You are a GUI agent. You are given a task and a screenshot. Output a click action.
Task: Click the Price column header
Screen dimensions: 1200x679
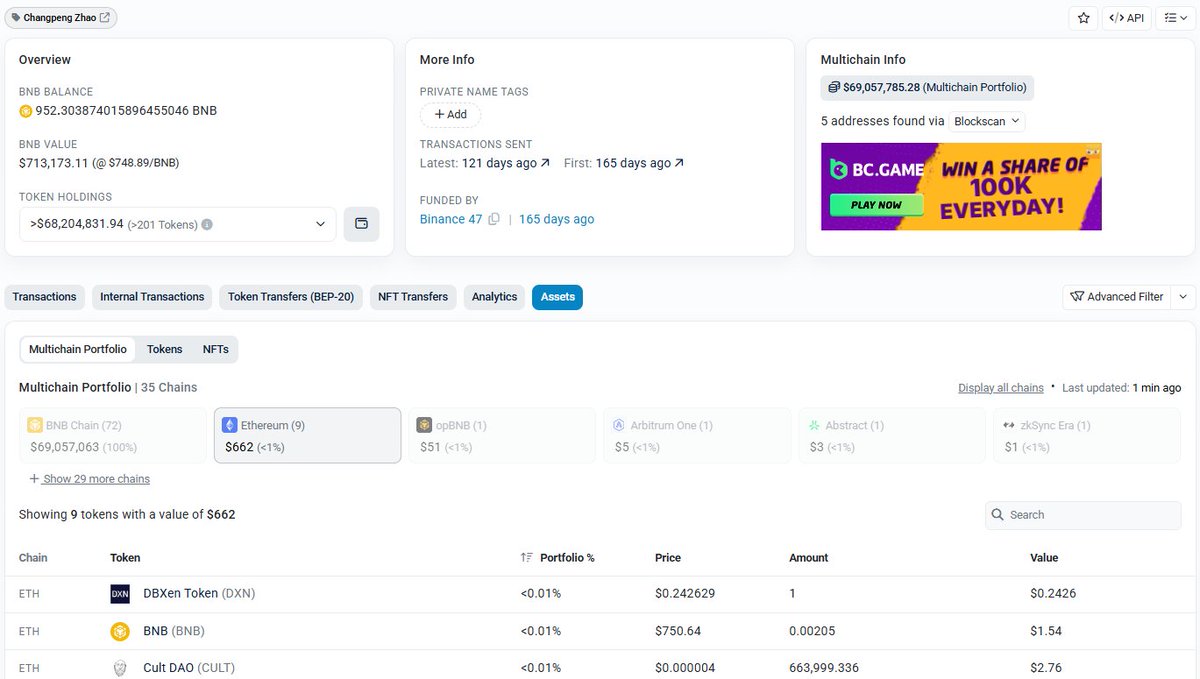pos(668,558)
